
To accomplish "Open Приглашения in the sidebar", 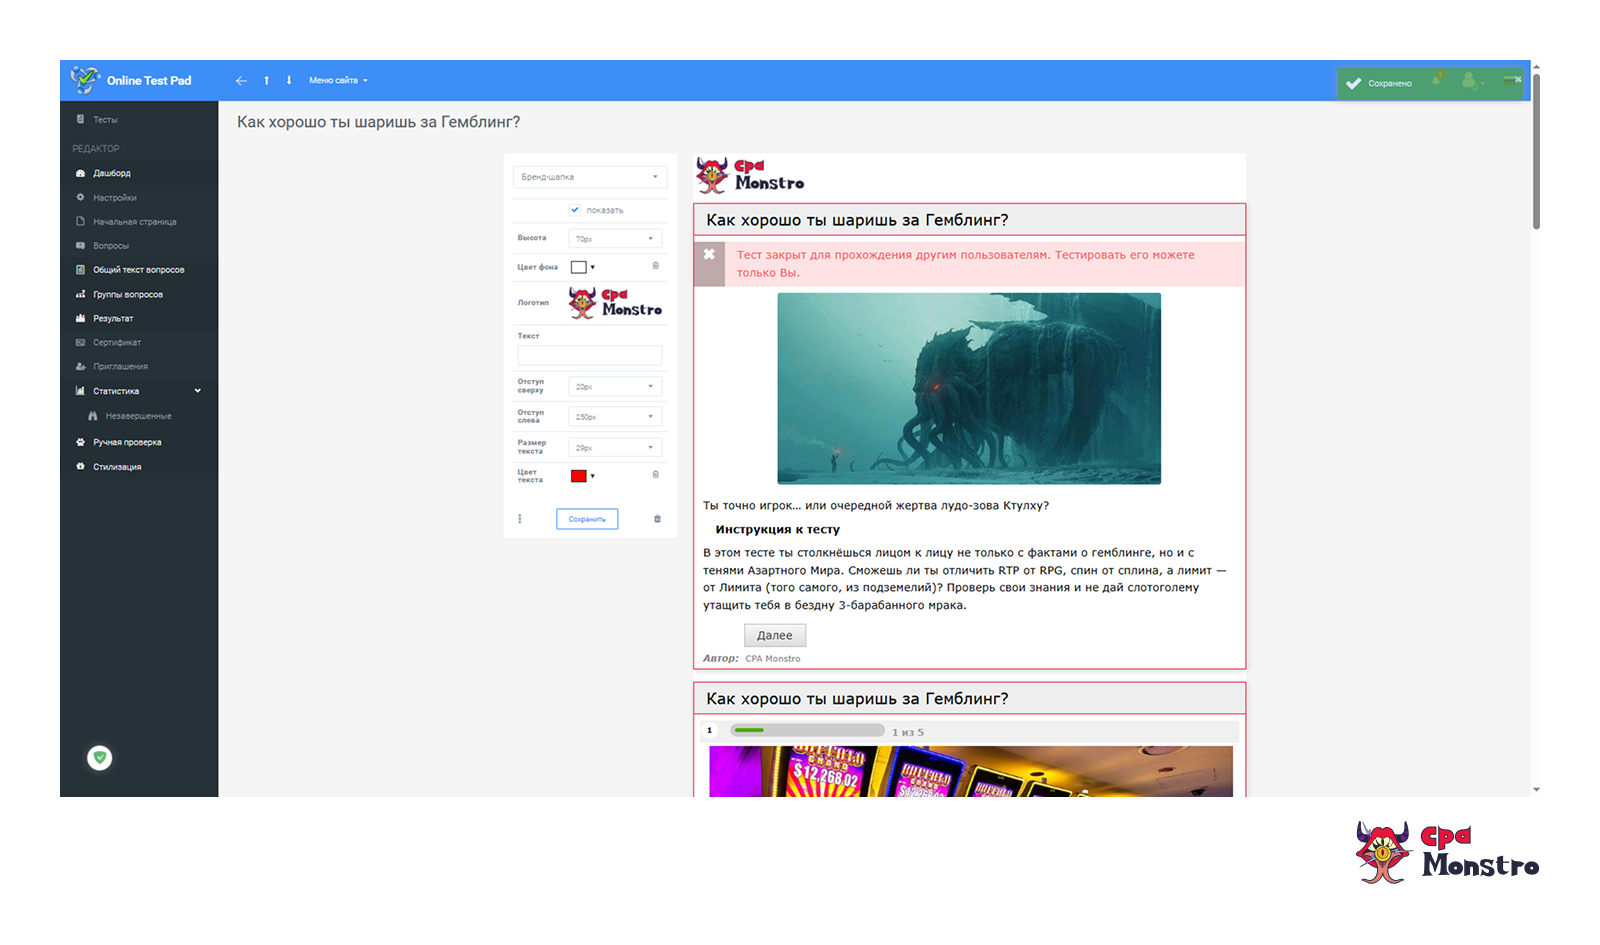I will (139, 367).
